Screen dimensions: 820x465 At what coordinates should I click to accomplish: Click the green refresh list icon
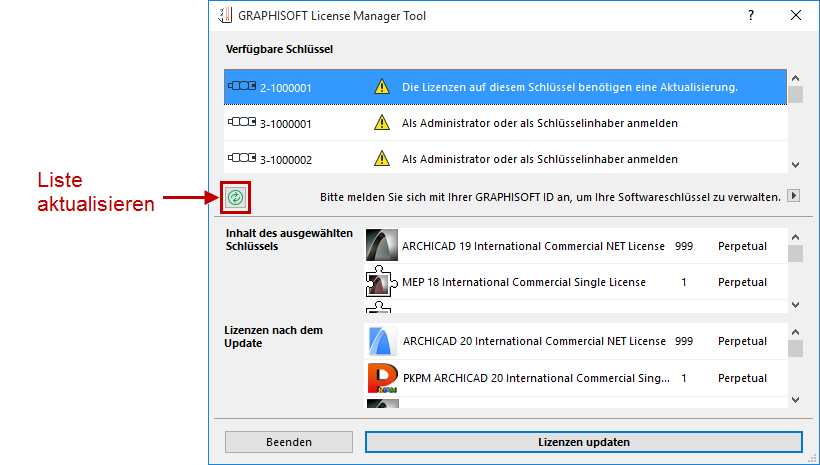coord(235,197)
